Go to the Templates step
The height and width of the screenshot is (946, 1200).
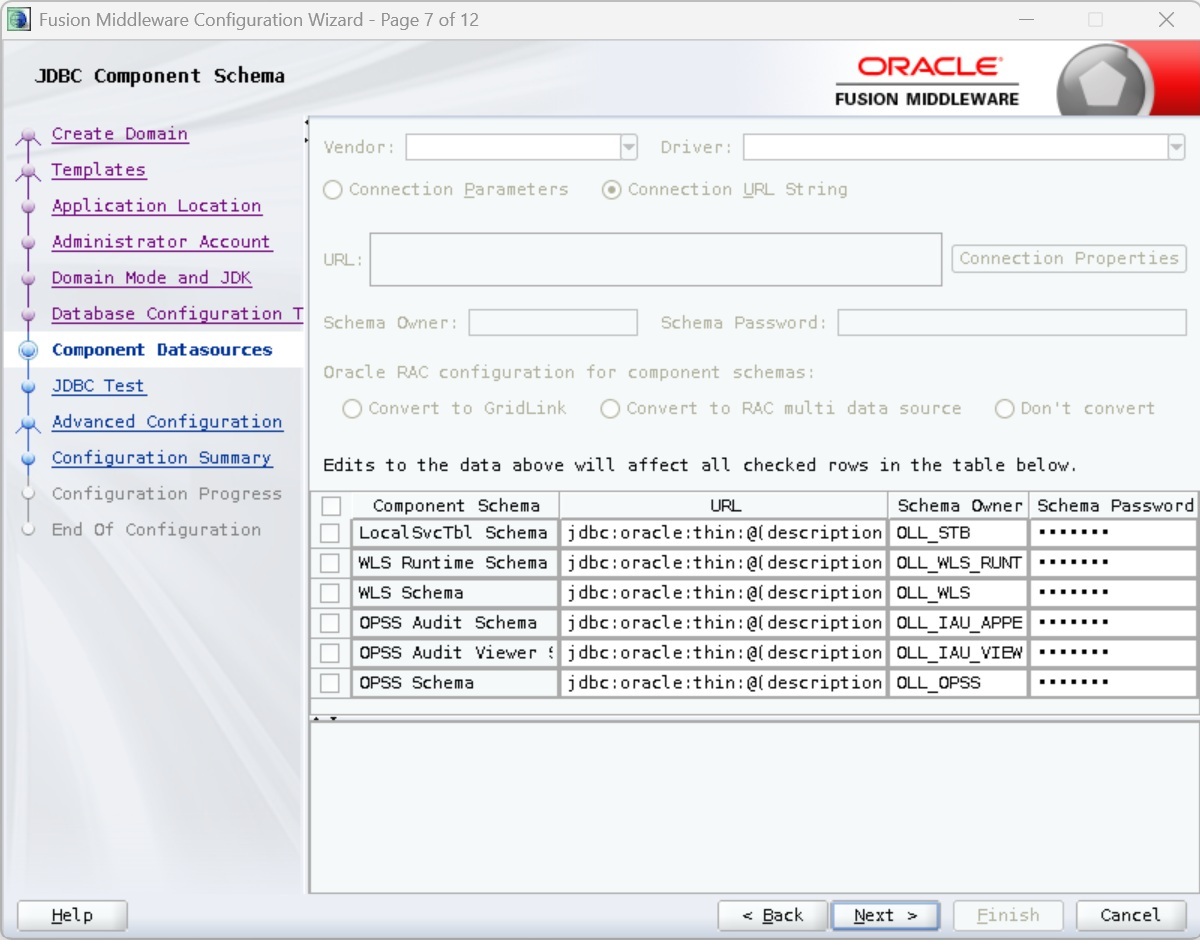[99, 170]
